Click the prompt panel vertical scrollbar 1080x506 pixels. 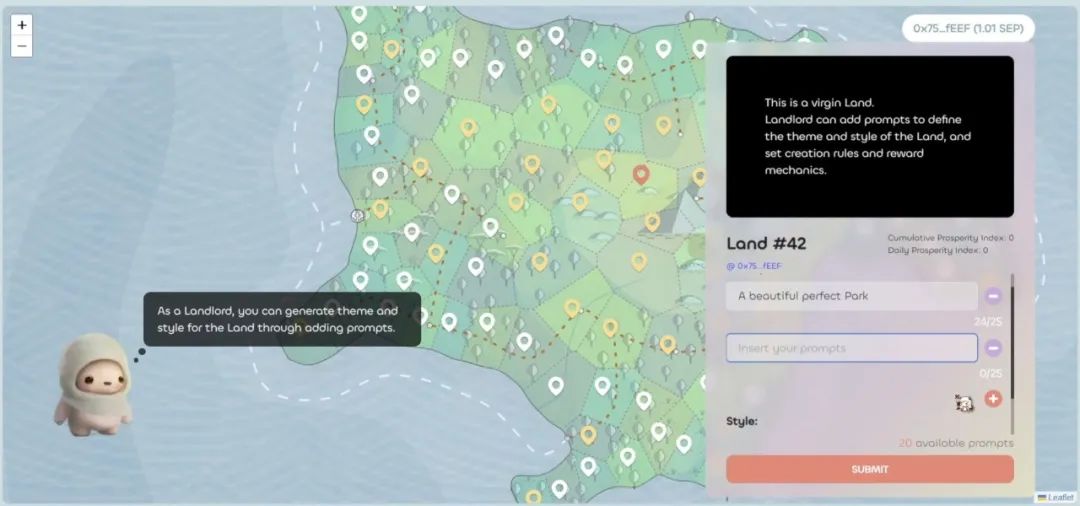click(1012, 355)
